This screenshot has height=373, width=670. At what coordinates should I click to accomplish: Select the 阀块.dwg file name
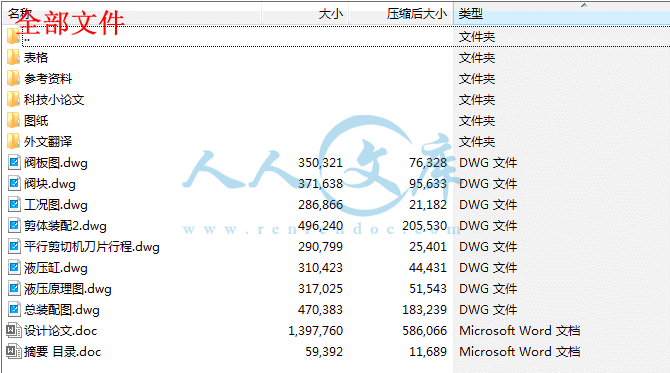click(x=50, y=184)
